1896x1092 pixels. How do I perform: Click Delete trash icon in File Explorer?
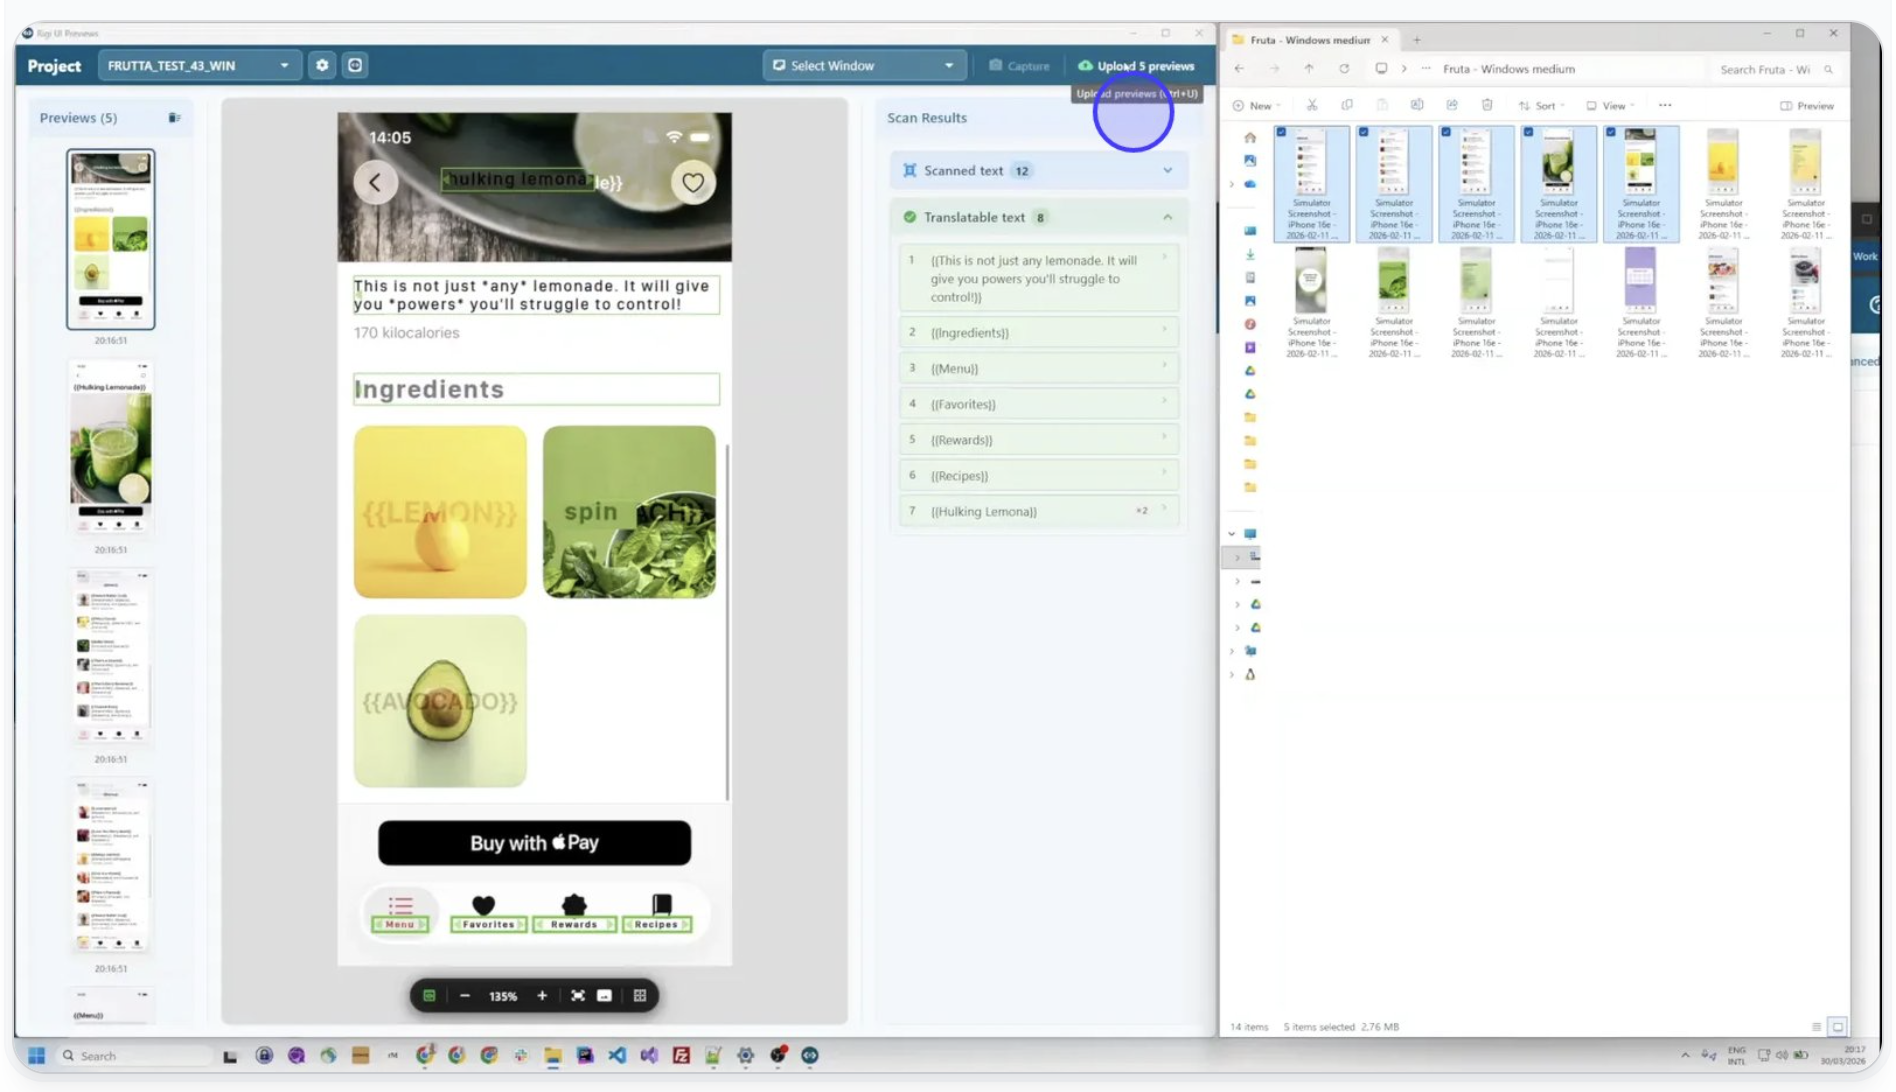(1487, 105)
